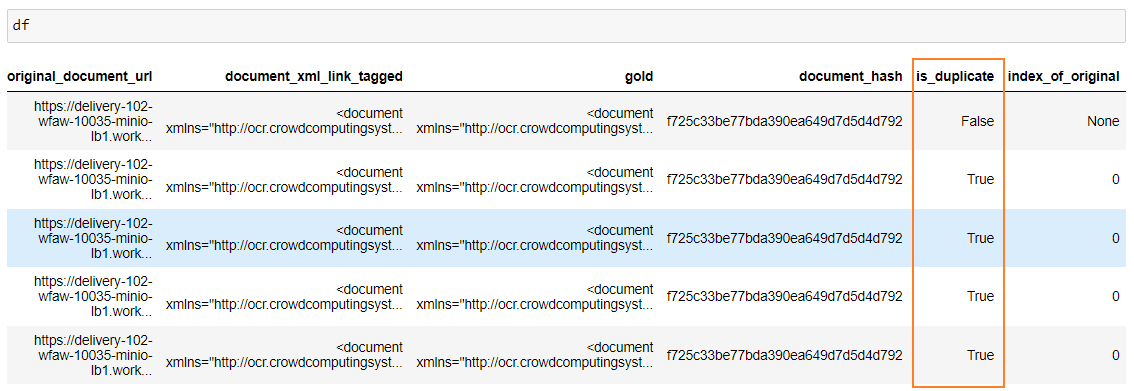Viewport: 1134px width, 391px height.
Task: Click index_of_original value 0 in second row
Action: [x=1115, y=179]
